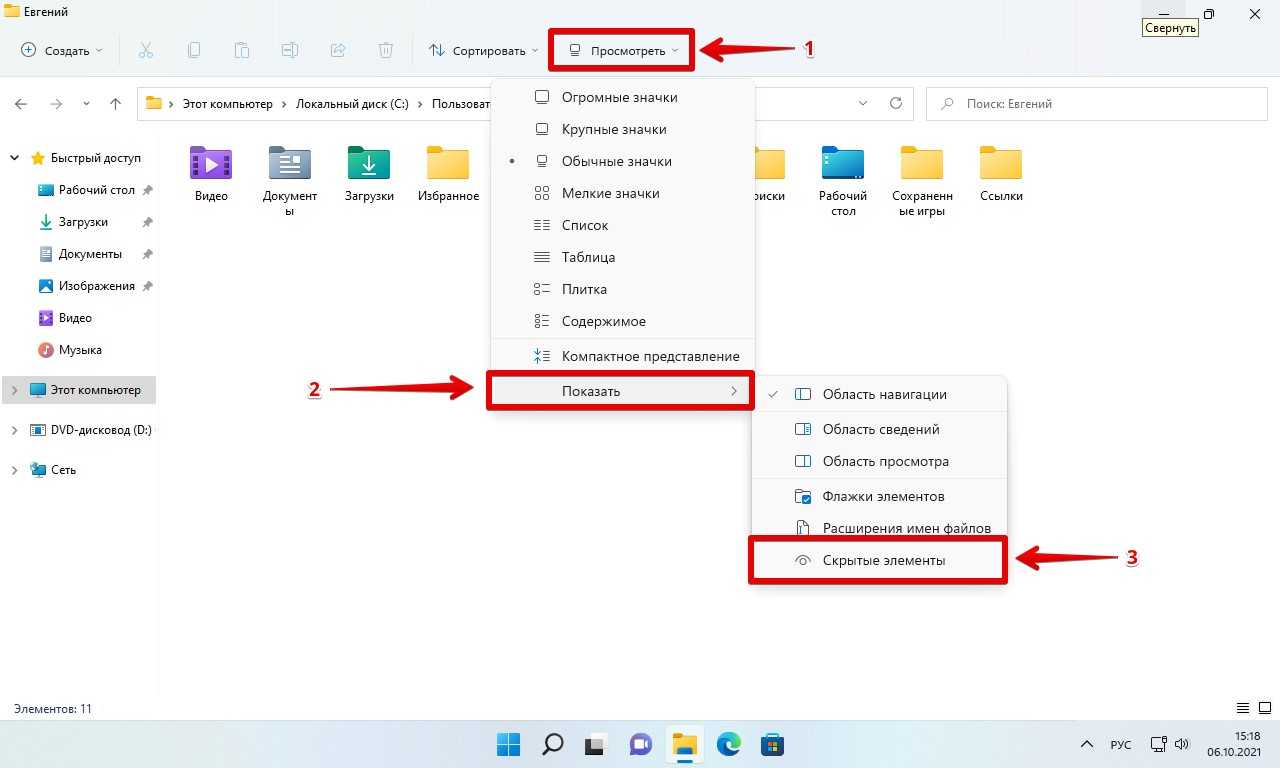1280x768 pixels.
Task: Expand Этот компьютер tree node
Action: [14, 390]
